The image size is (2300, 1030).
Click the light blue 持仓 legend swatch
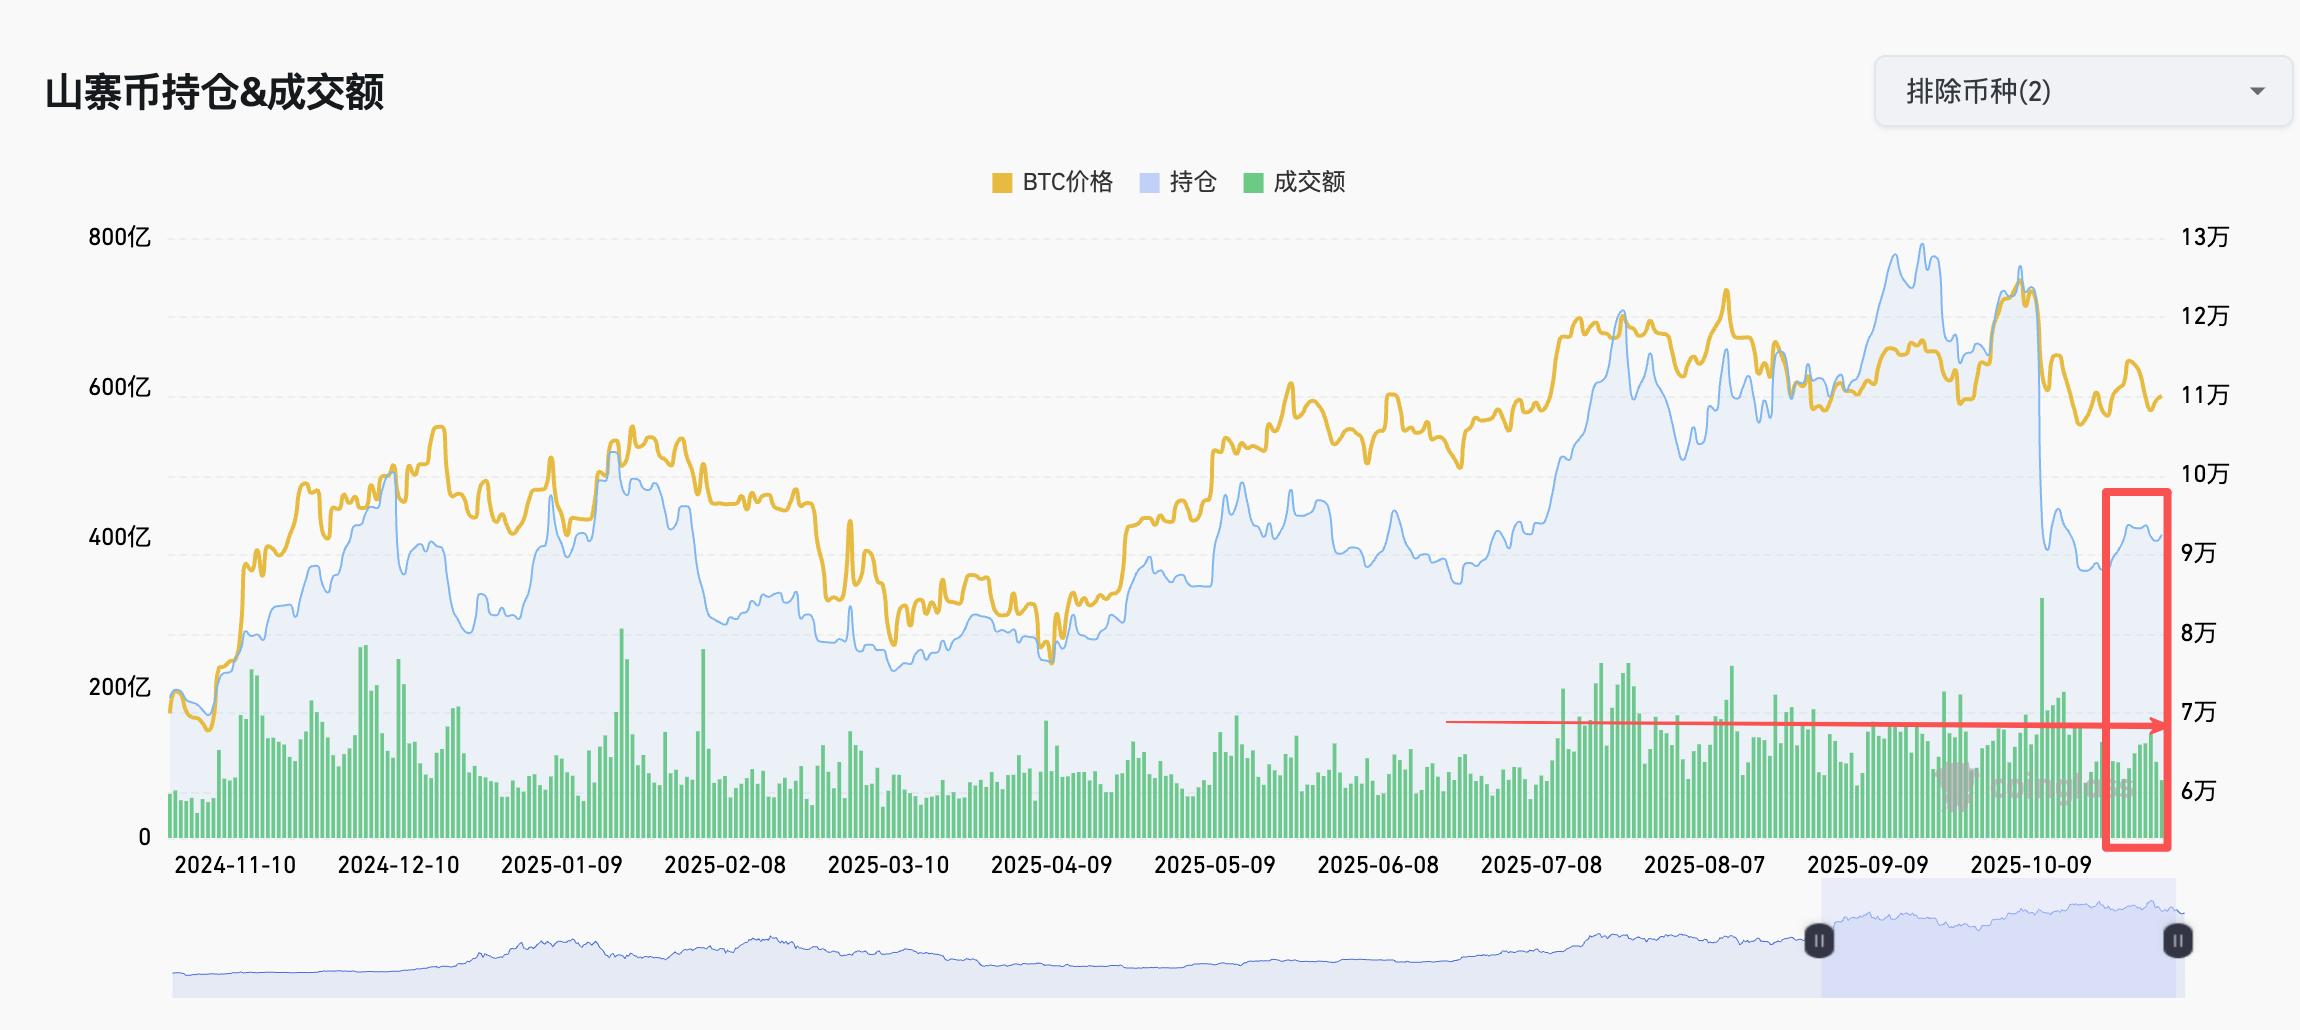point(1149,183)
